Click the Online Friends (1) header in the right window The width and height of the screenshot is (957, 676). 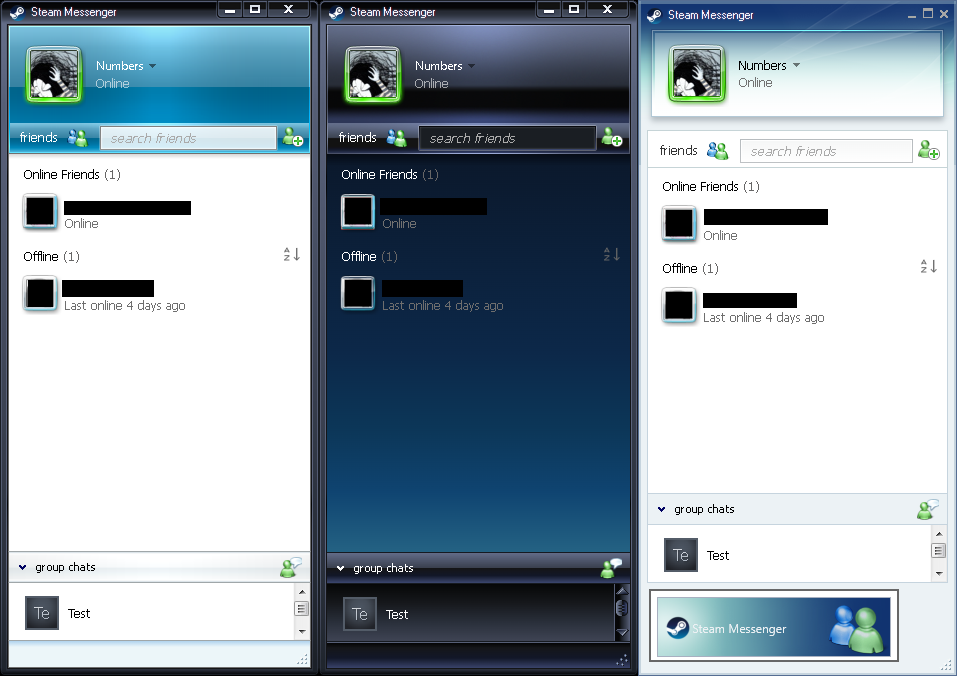click(x=711, y=186)
